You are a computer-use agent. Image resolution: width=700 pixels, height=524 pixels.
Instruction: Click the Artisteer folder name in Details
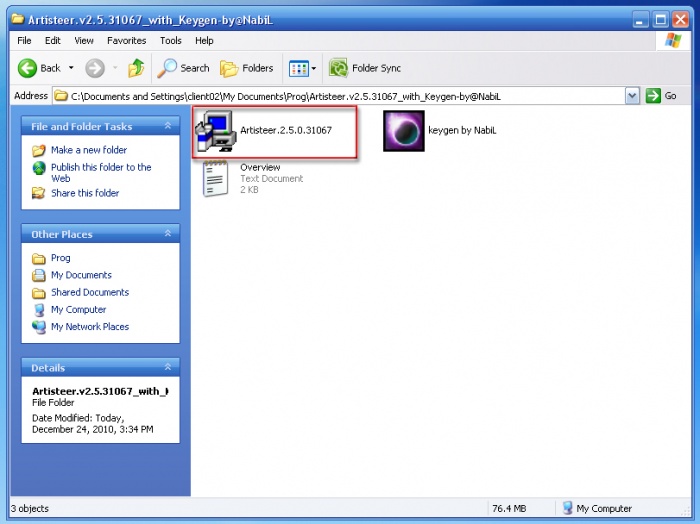(100, 391)
